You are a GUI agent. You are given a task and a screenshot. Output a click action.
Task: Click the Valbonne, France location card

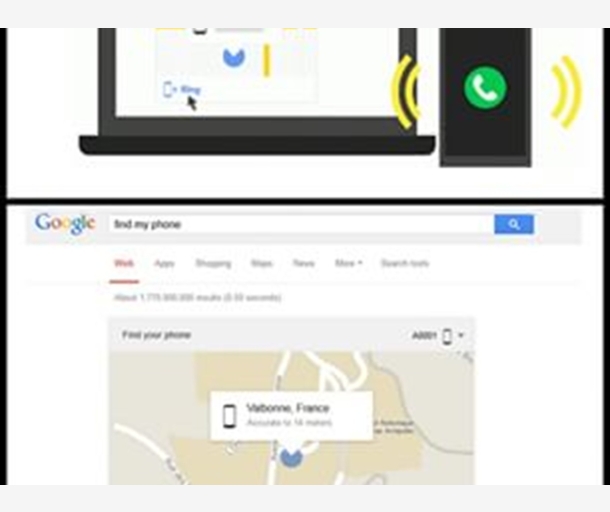291,416
